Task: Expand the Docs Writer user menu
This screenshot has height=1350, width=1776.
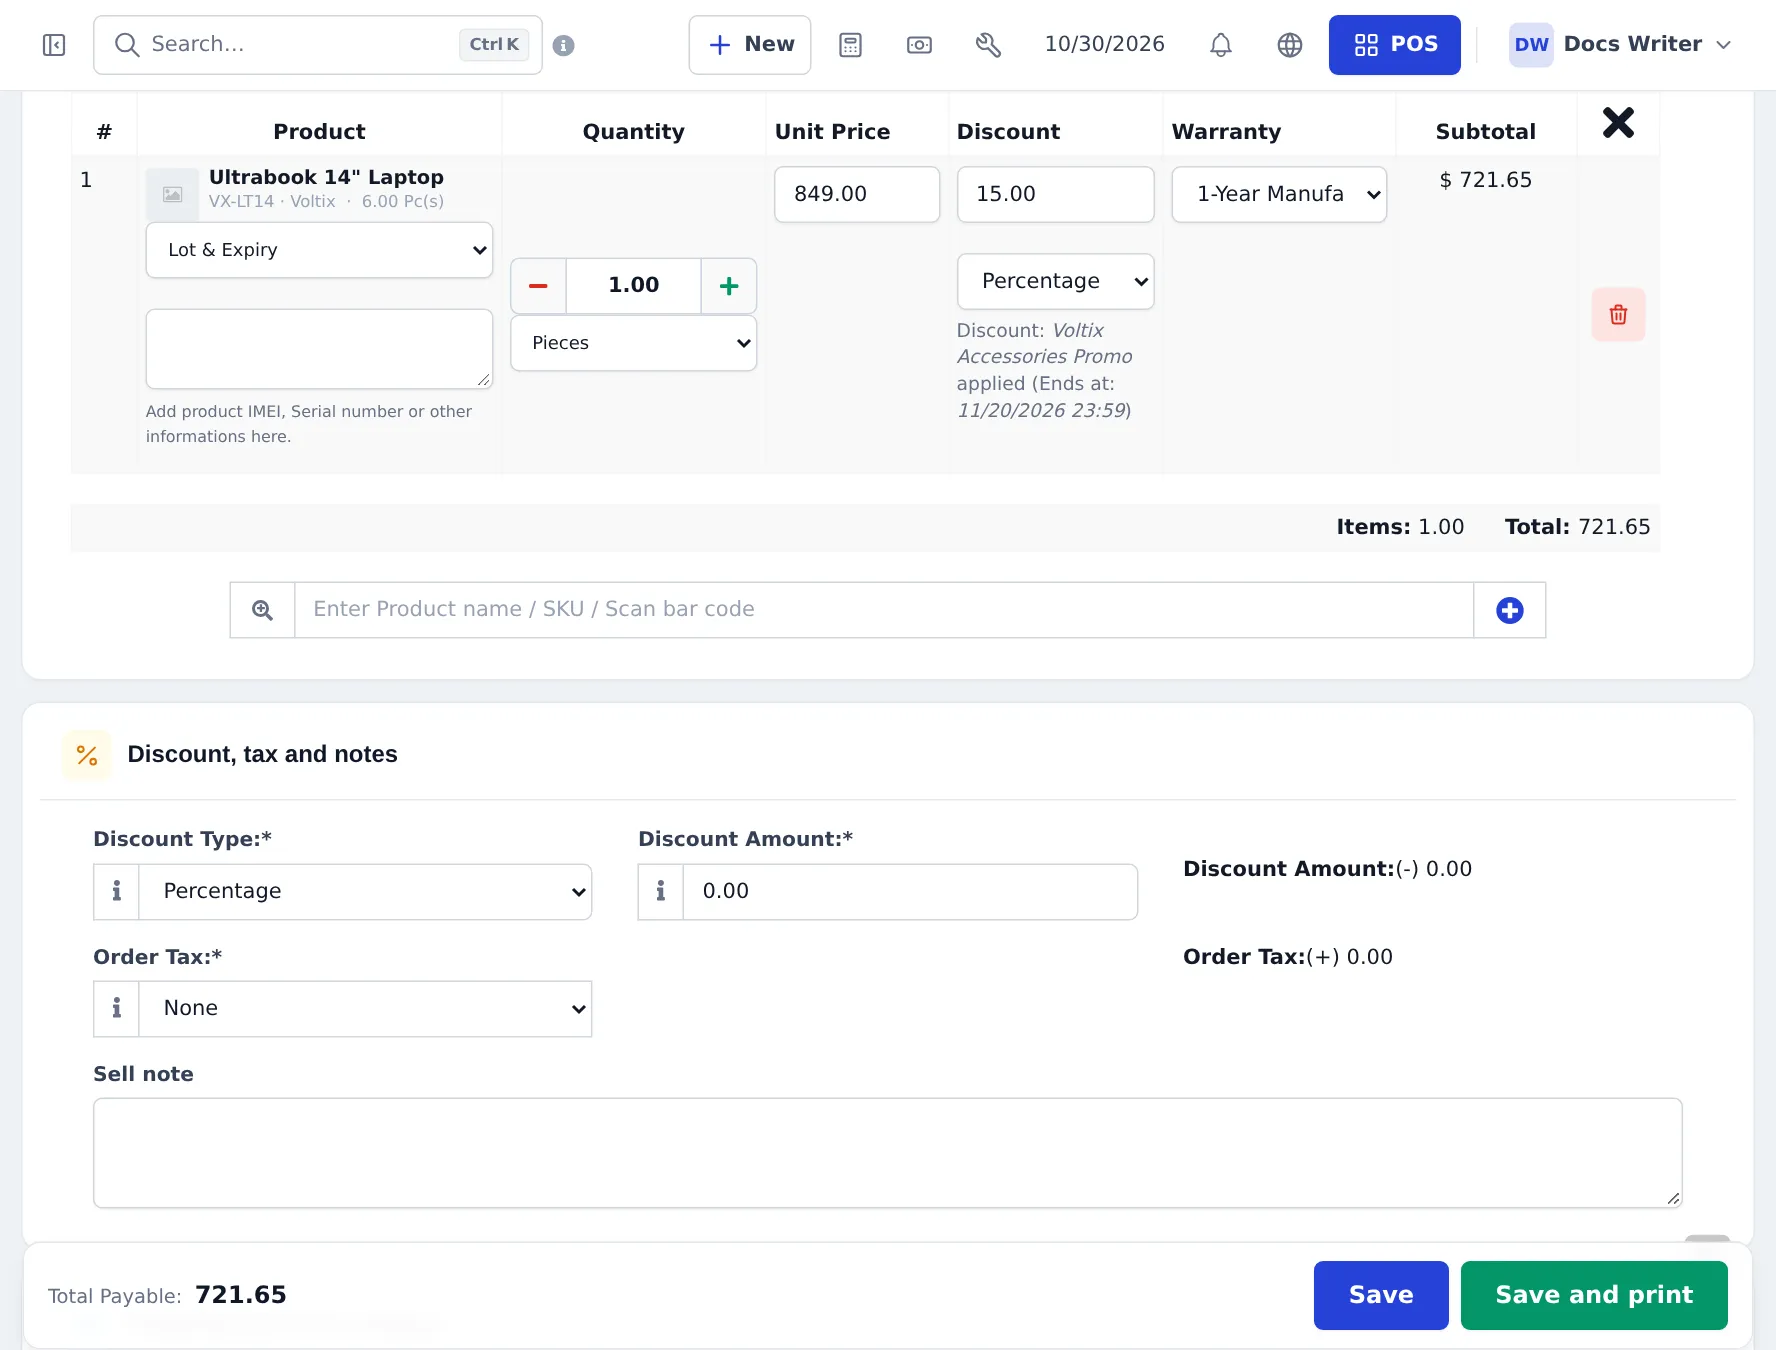Action: click(x=1620, y=45)
